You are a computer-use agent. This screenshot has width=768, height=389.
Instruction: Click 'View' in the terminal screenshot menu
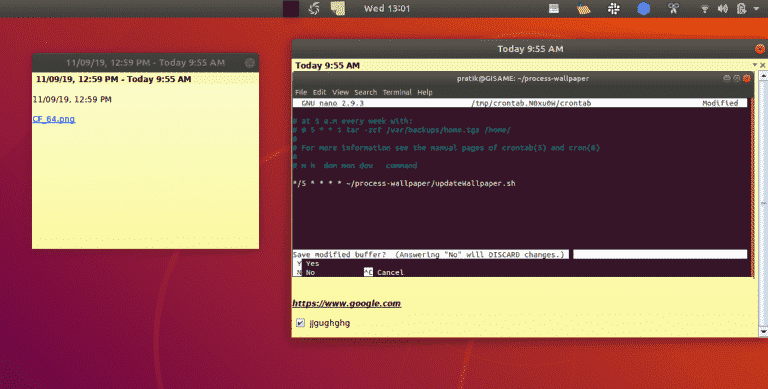[340, 92]
